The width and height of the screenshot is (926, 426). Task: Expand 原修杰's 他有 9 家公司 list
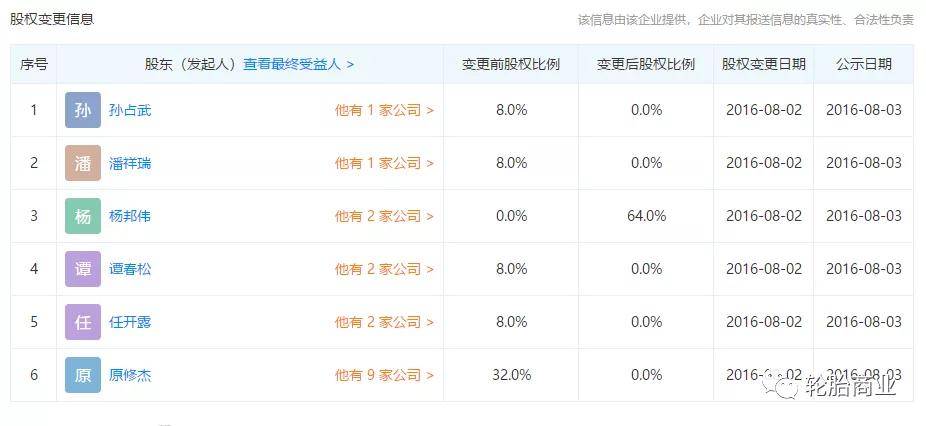pyautogui.click(x=384, y=375)
